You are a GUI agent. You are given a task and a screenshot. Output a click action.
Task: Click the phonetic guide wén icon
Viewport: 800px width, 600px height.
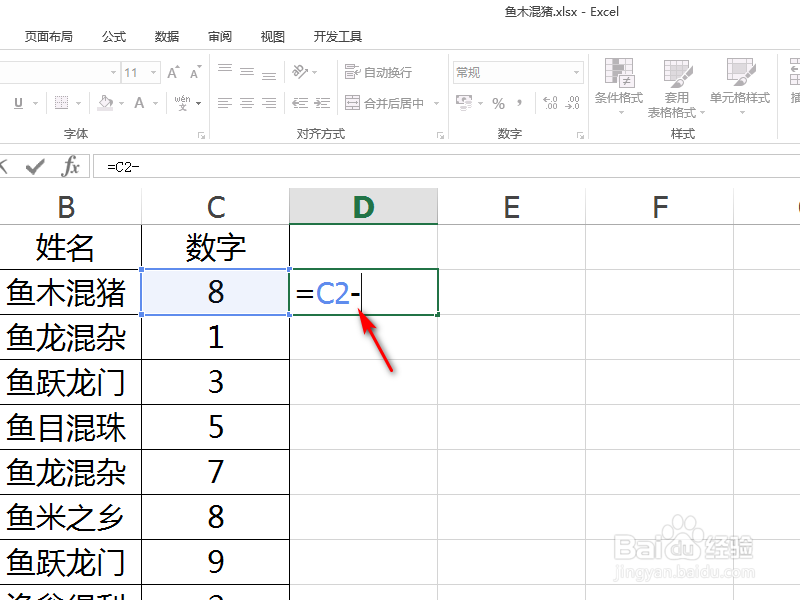click(x=182, y=103)
